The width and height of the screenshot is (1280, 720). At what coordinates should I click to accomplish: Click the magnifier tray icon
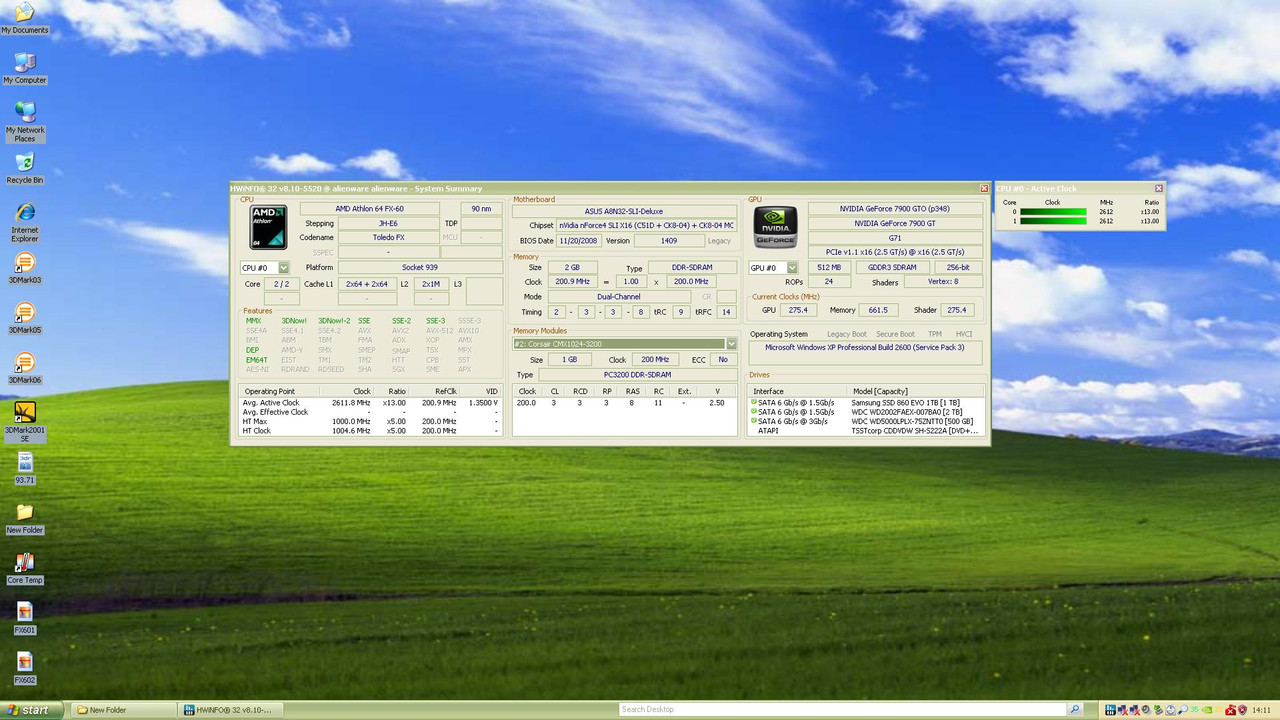1183,710
